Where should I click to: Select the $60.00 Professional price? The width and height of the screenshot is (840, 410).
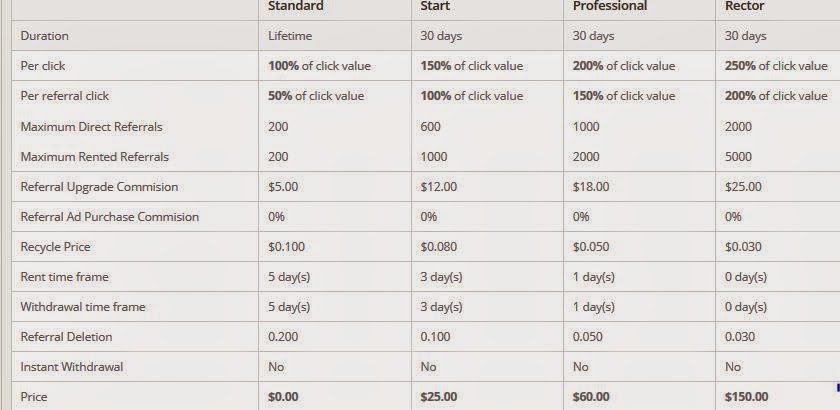pos(593,397)
